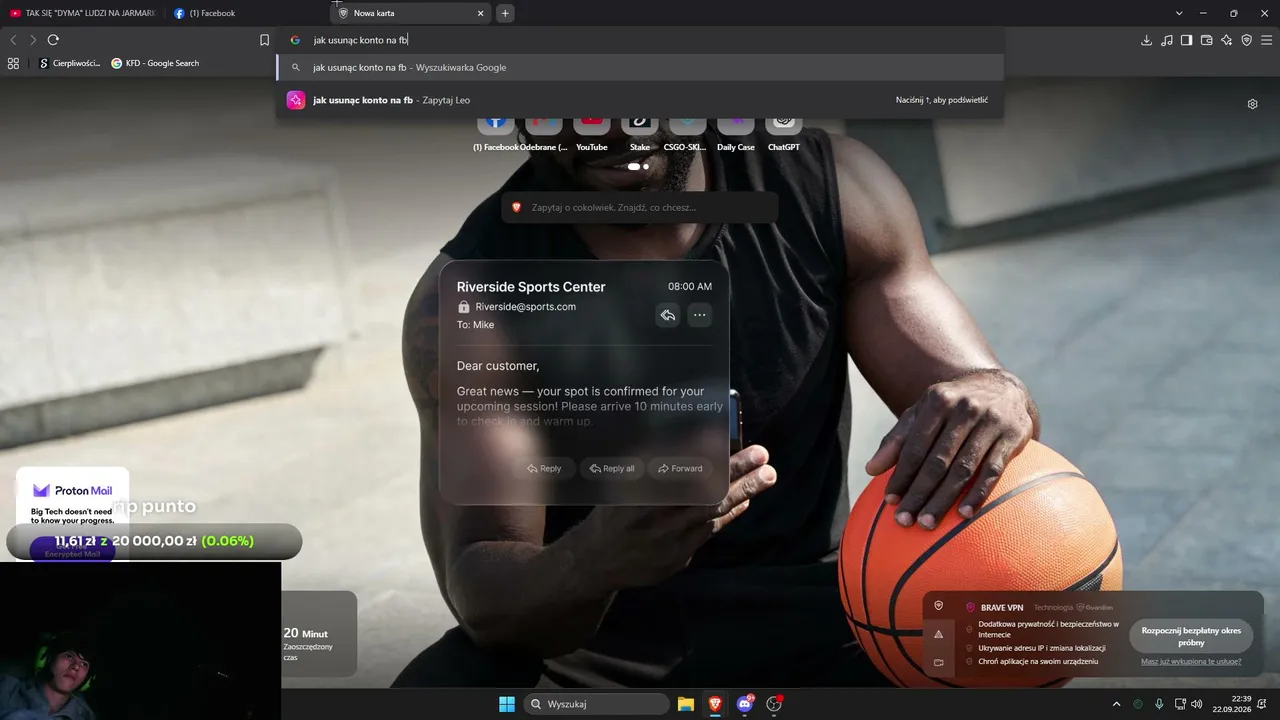Viewport: 1280px width, 720px height.
Task: Open new tab page customize gear icon
Action: click(x=1252, y=104)
